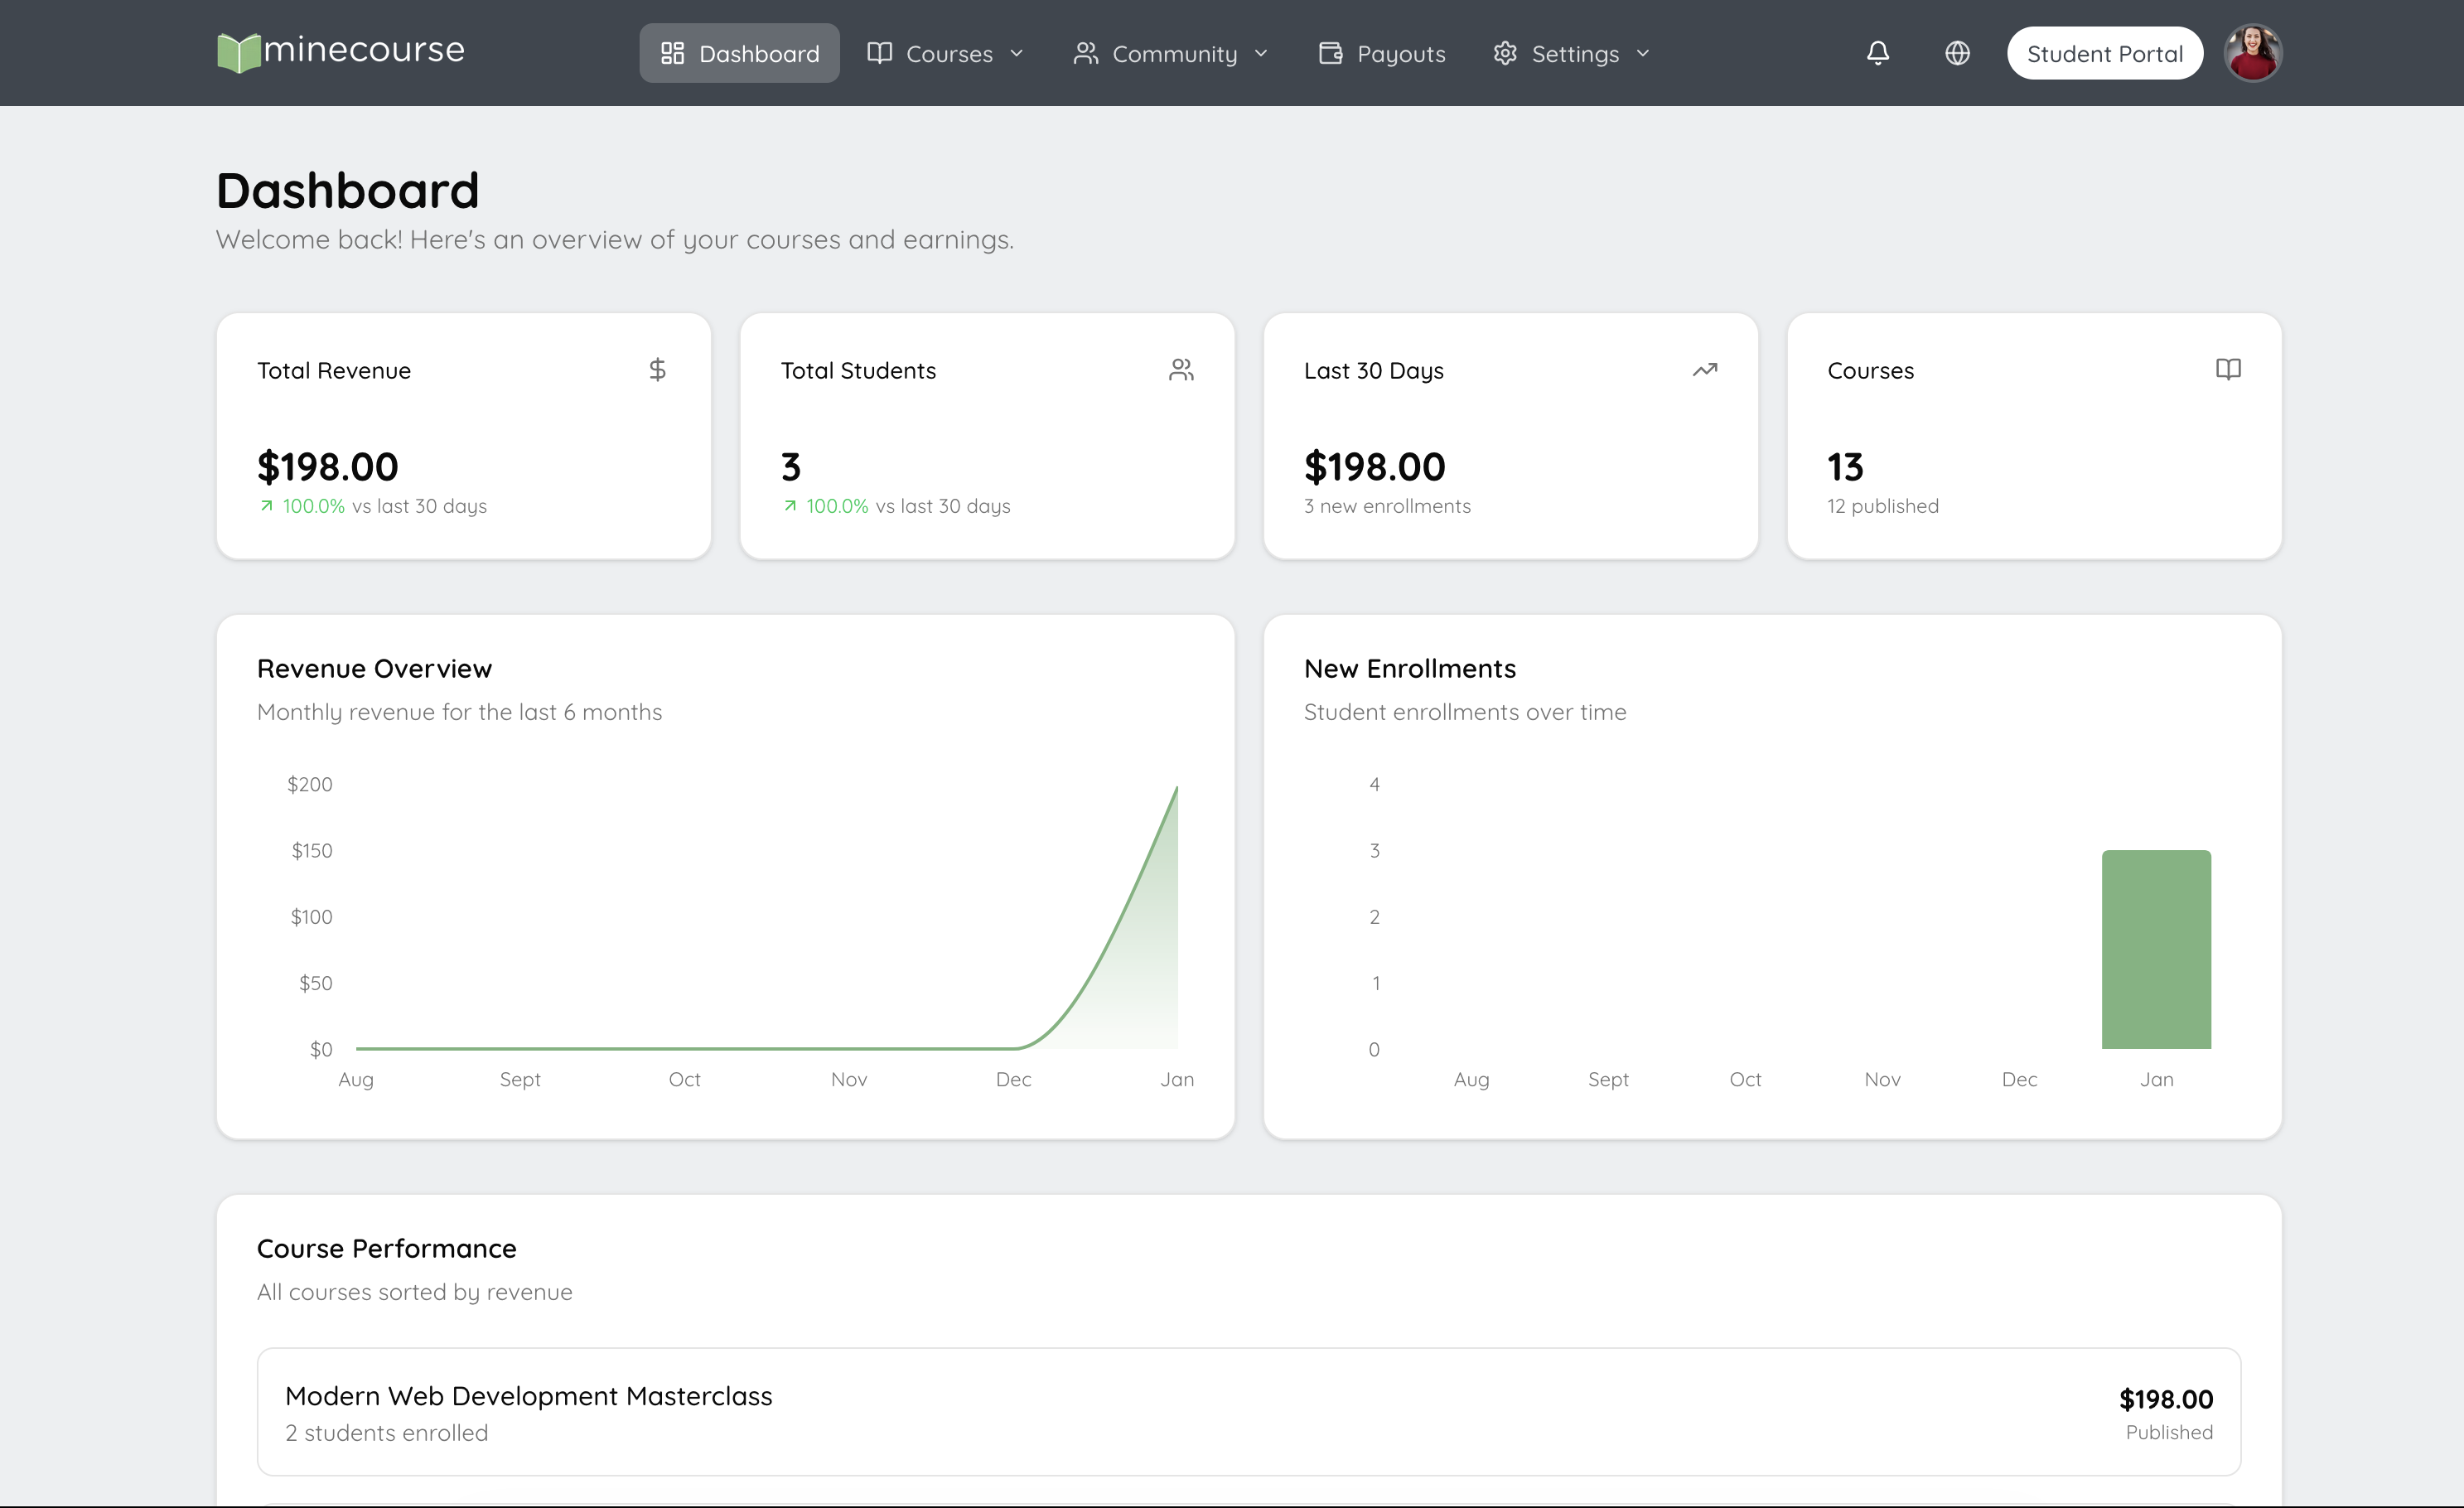This screenshot has width=2464, height=1508.
Task: Click the notifications bell icon
Action: coord(1877,53)
